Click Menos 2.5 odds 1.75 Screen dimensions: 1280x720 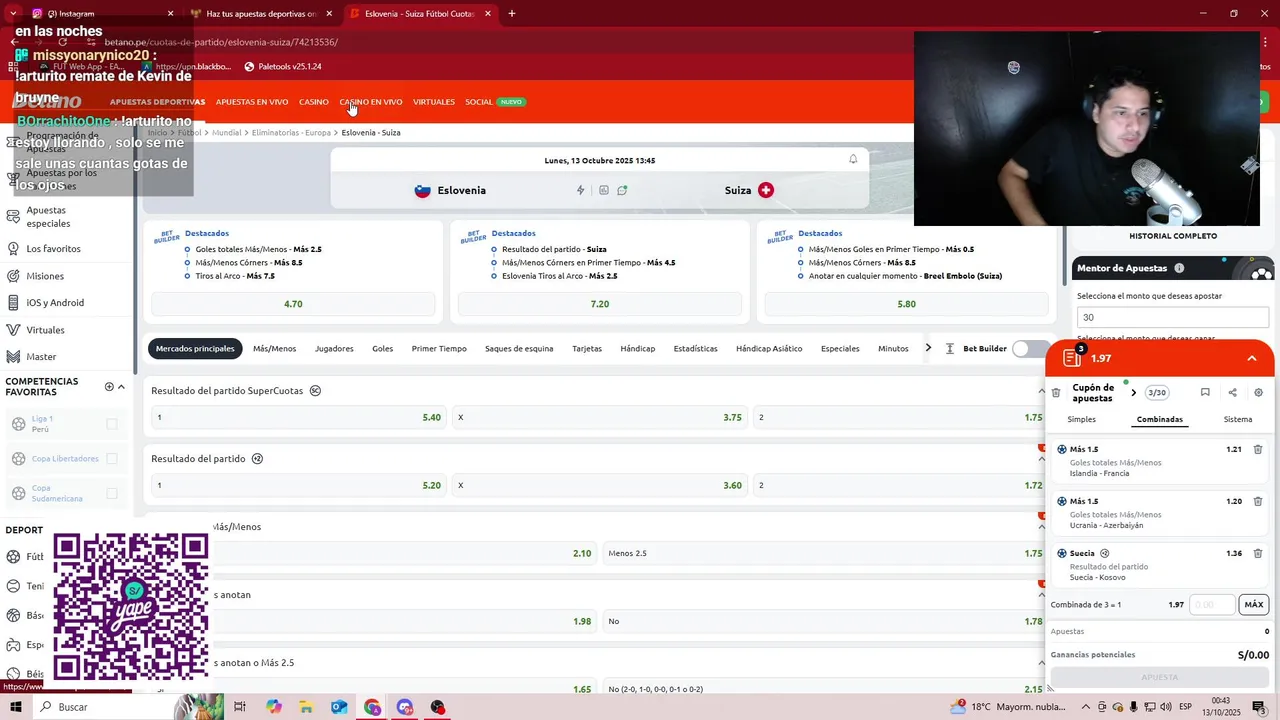pos(824,553)
